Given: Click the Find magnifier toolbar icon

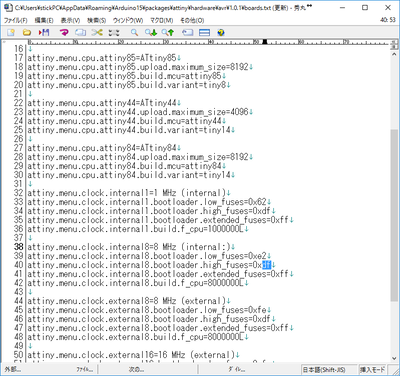Looking at the screenshot, I should click(x=134, y=32).
